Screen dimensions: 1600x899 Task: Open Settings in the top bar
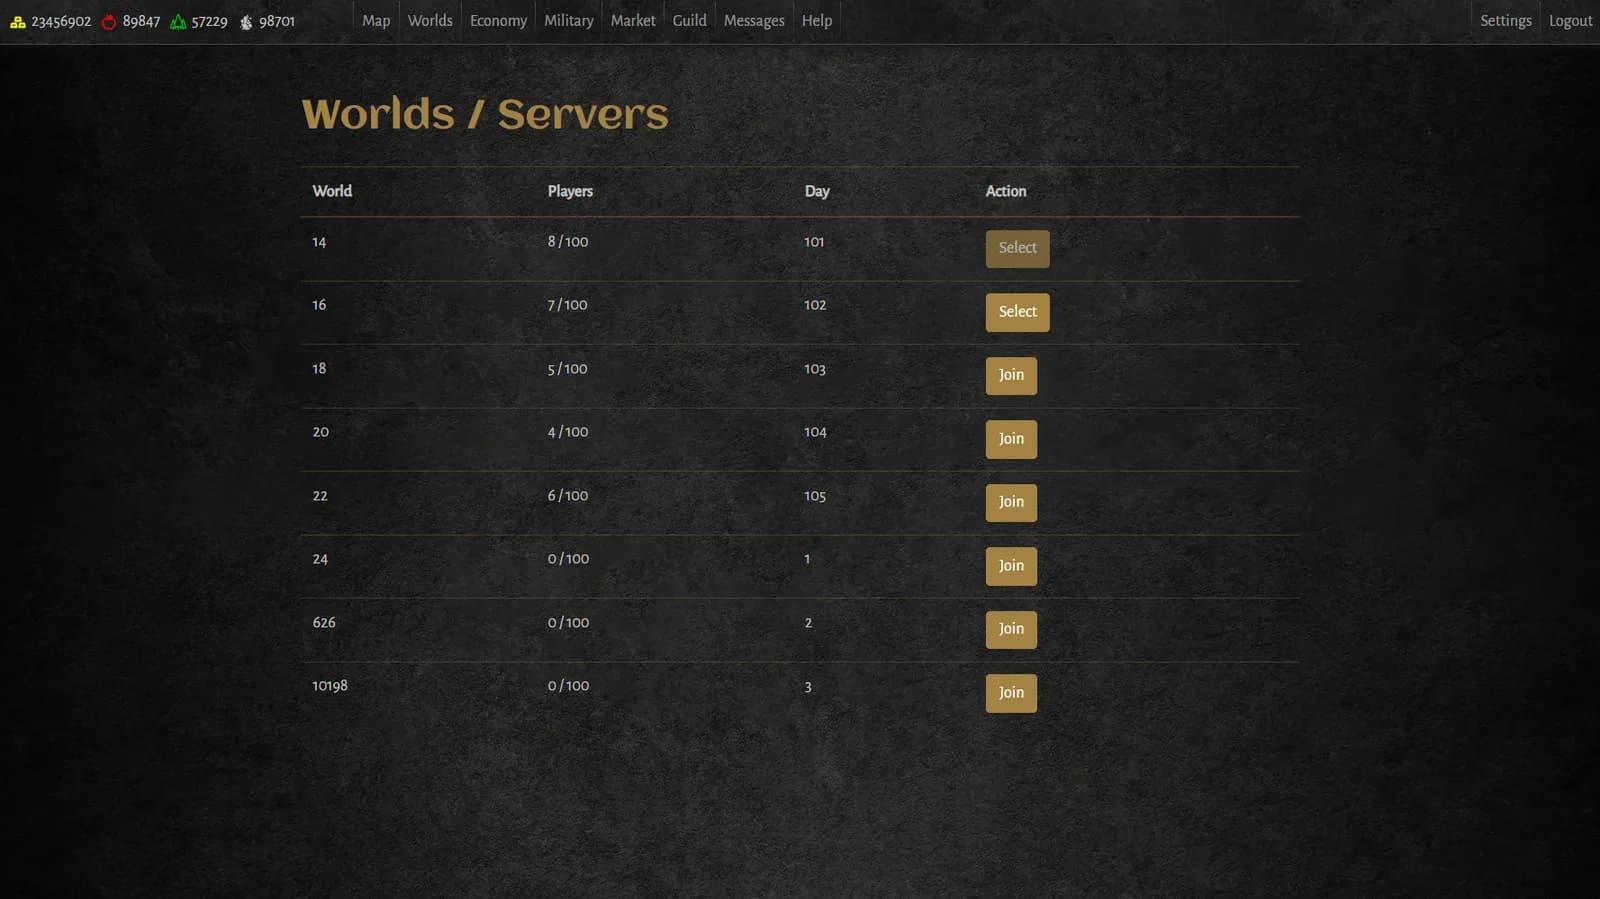click(x=1505, y=21)
